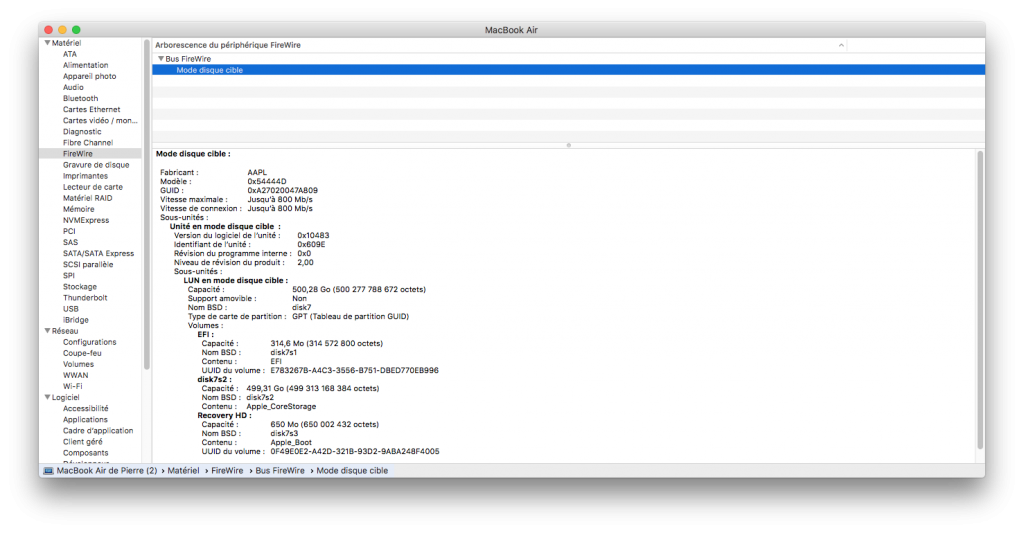The height and width of the screenshot is (533, 1024).
Task: Collapse the Réseau section triangle
Action: 47,331
